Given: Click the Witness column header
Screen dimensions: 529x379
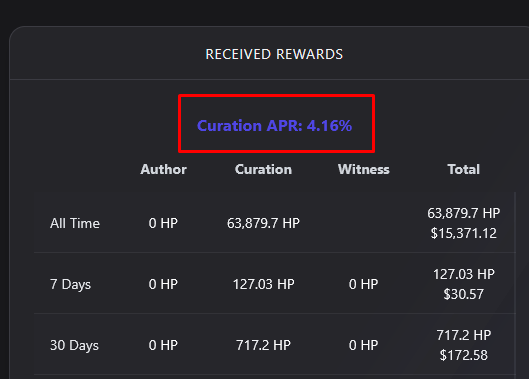Looking at the screenshot, I should (x=363, y=169).
